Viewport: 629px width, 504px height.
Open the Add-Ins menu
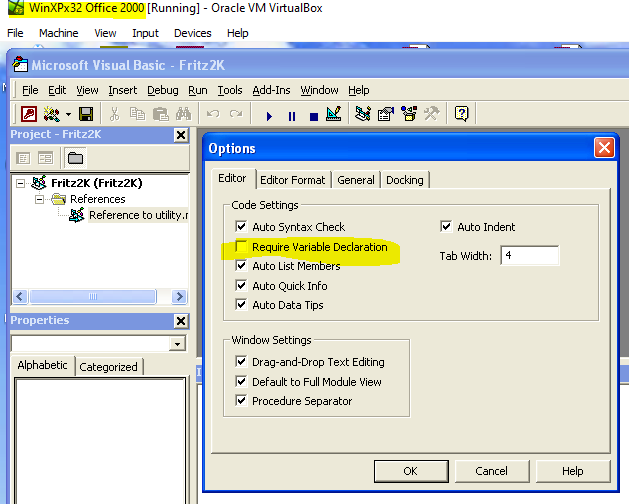[x=271, y=90]
